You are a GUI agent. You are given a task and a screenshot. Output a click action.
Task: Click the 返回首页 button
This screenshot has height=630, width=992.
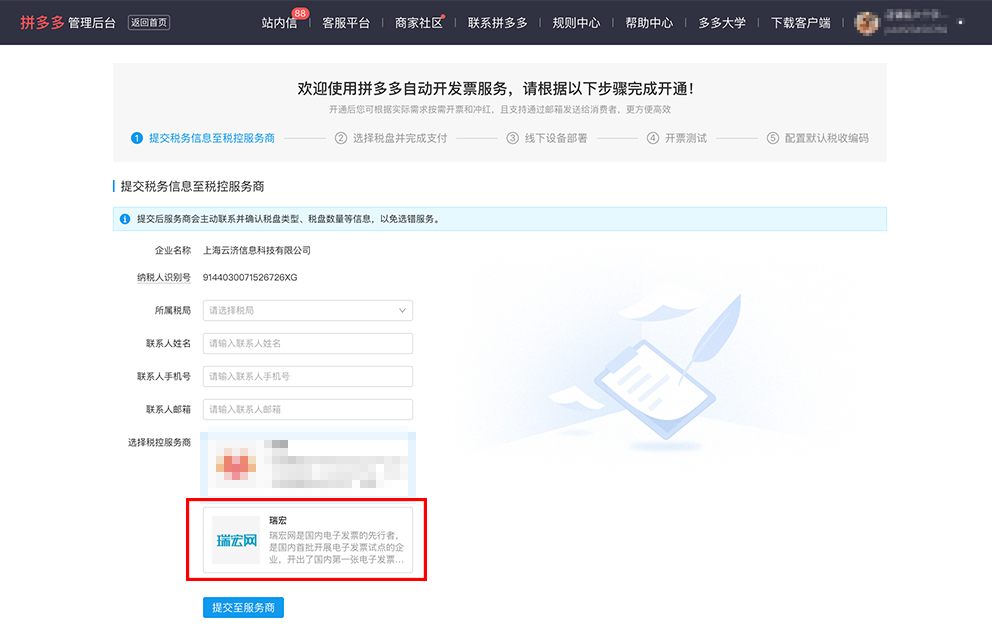click(x=149, y=23)
